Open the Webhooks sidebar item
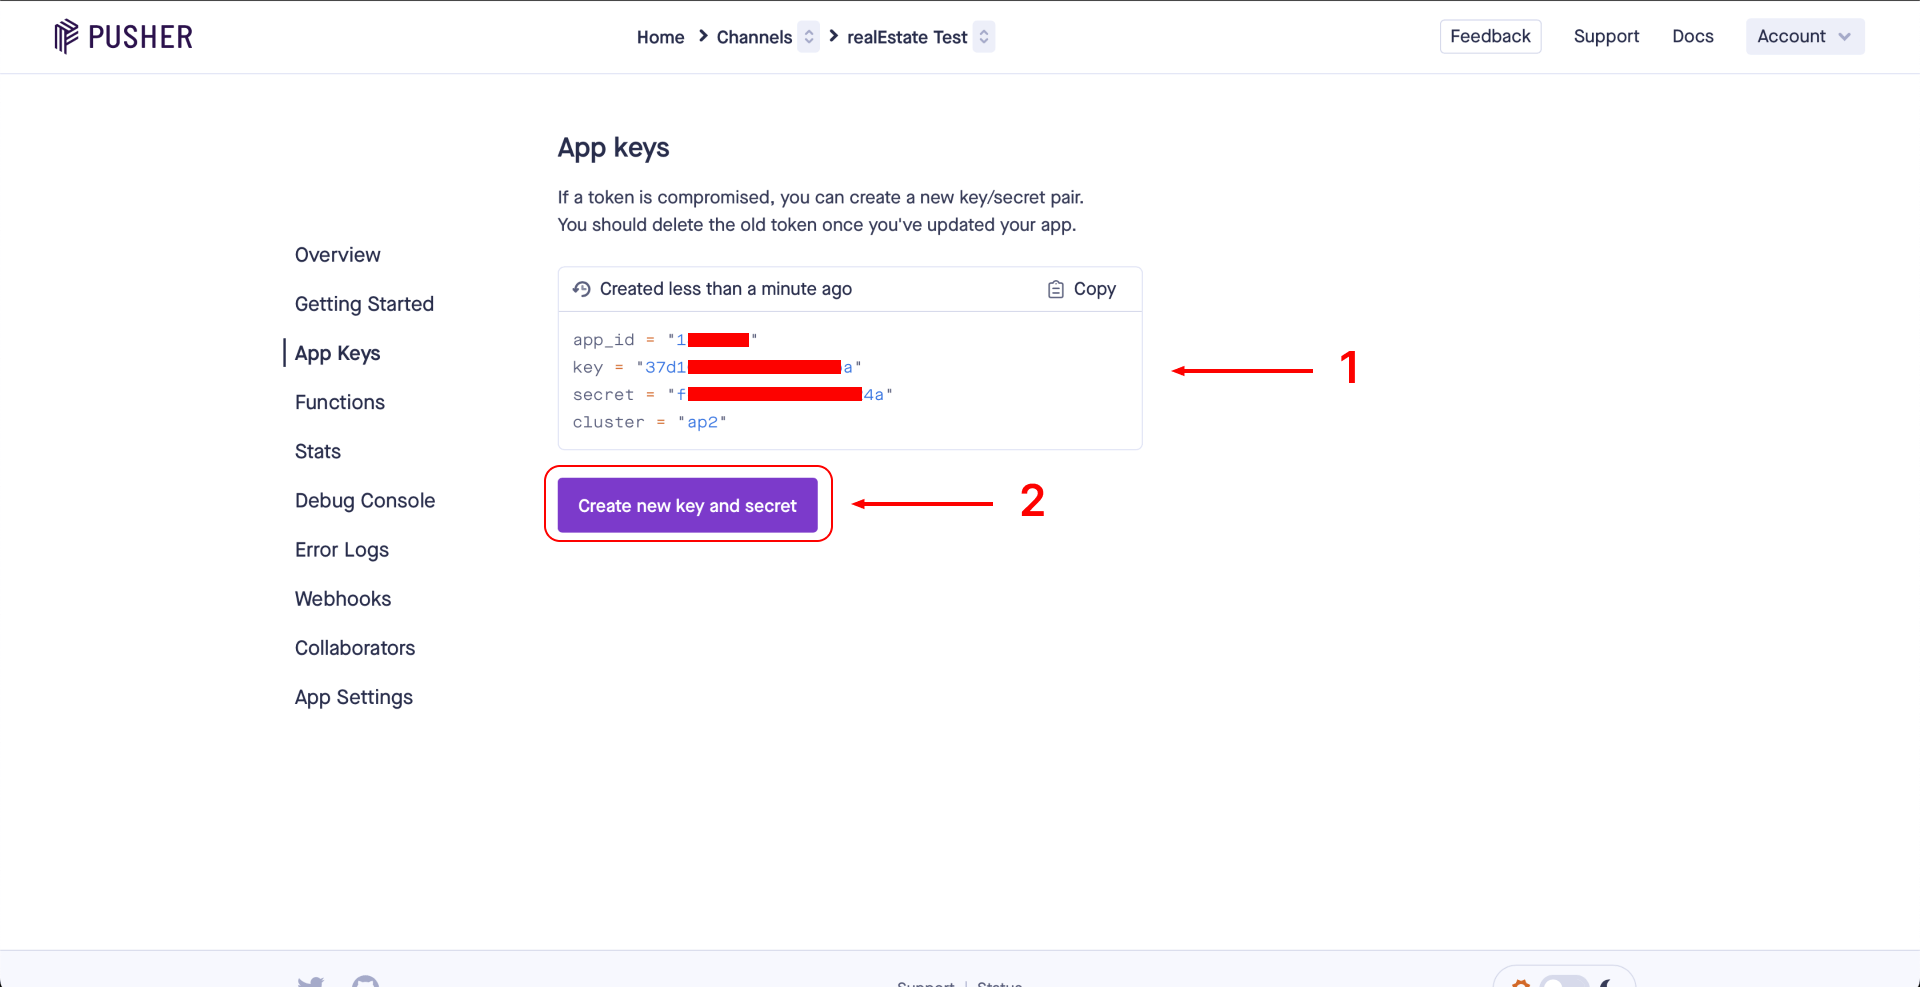The image size is (1920, 987). [342, 599]
